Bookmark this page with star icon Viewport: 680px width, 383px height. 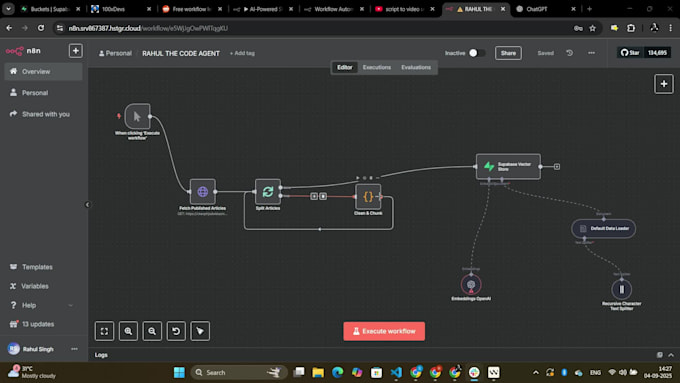[592, 28]
